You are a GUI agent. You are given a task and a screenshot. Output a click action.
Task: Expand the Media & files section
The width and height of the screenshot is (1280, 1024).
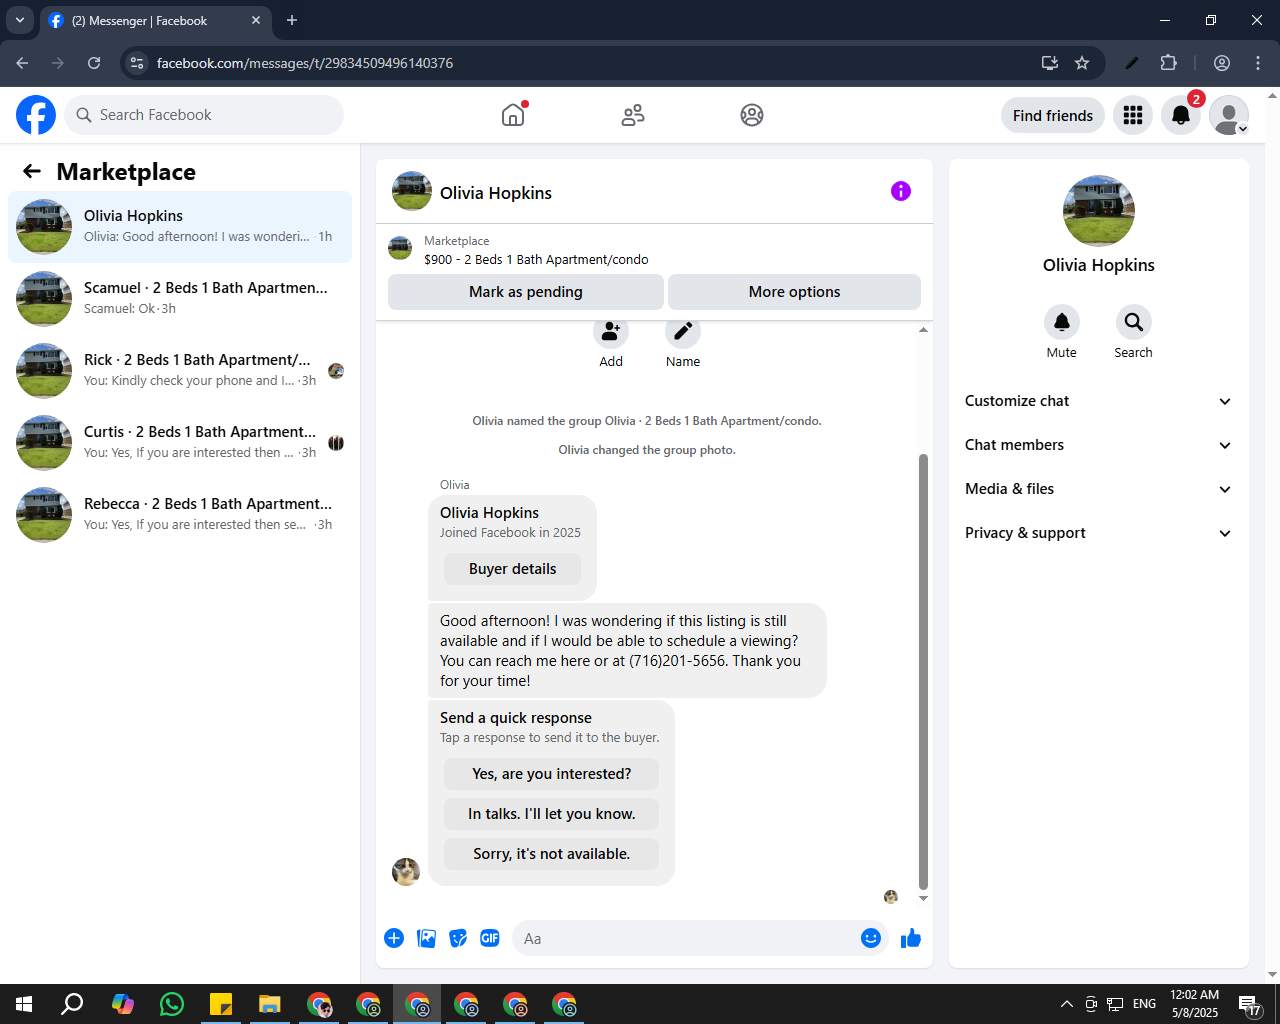coord(1099,489)
